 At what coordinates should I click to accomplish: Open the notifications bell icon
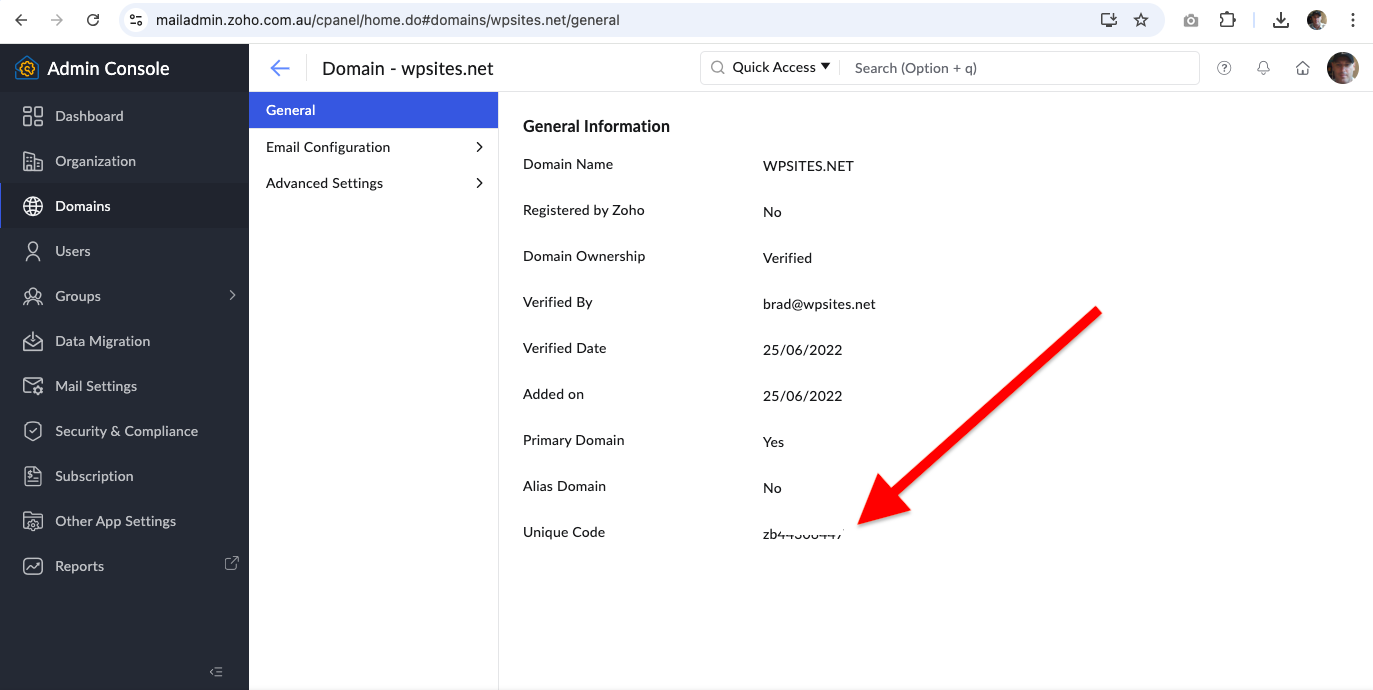tap(1263, 68)
